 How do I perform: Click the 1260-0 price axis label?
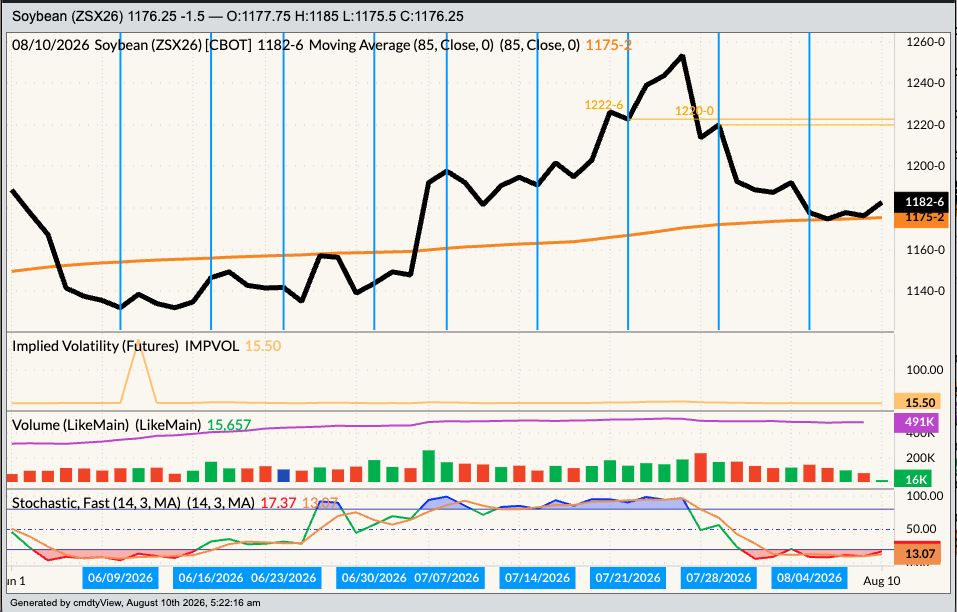(925, 42)
